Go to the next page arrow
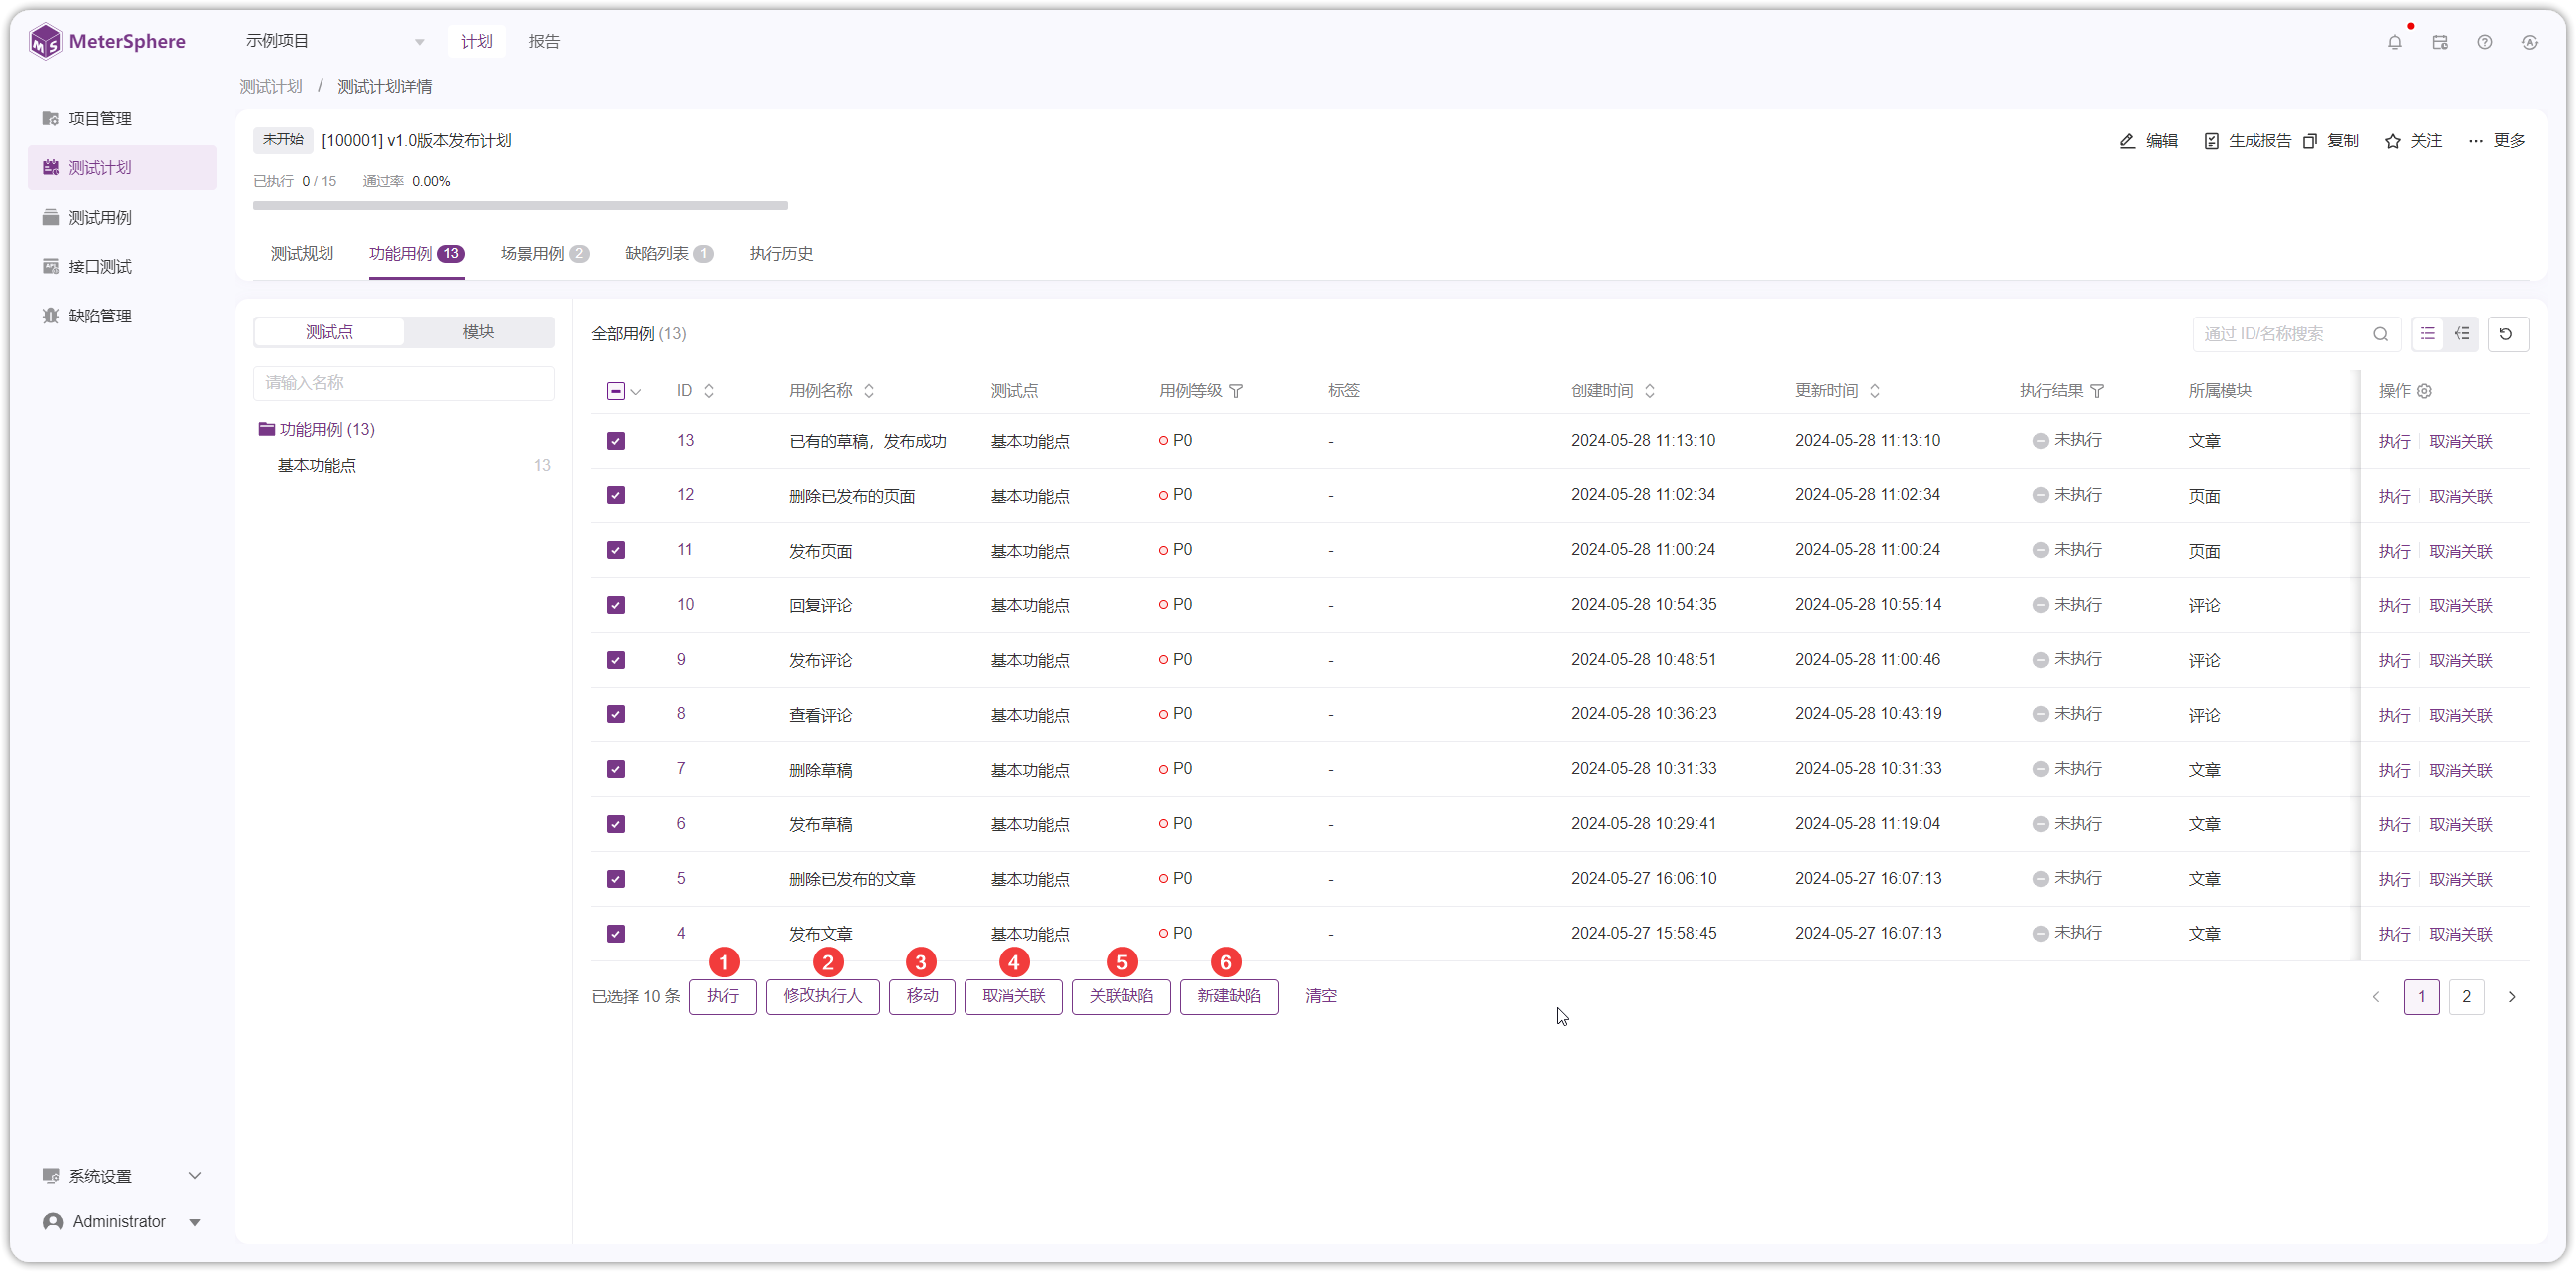This screenshot has width=2576, height=1272. pos(2511,996)
